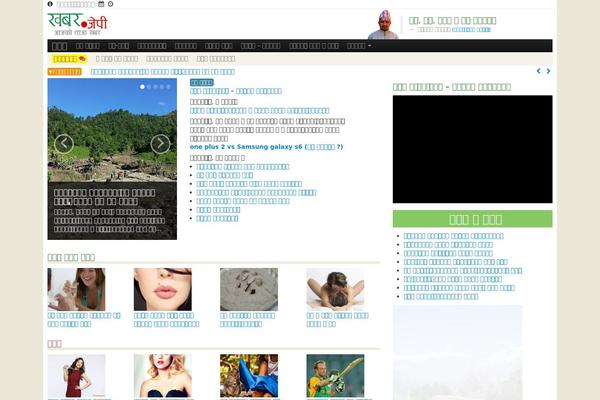Open the blue headline in the news ticker
The image size is (600, 400).
point(163,72)
